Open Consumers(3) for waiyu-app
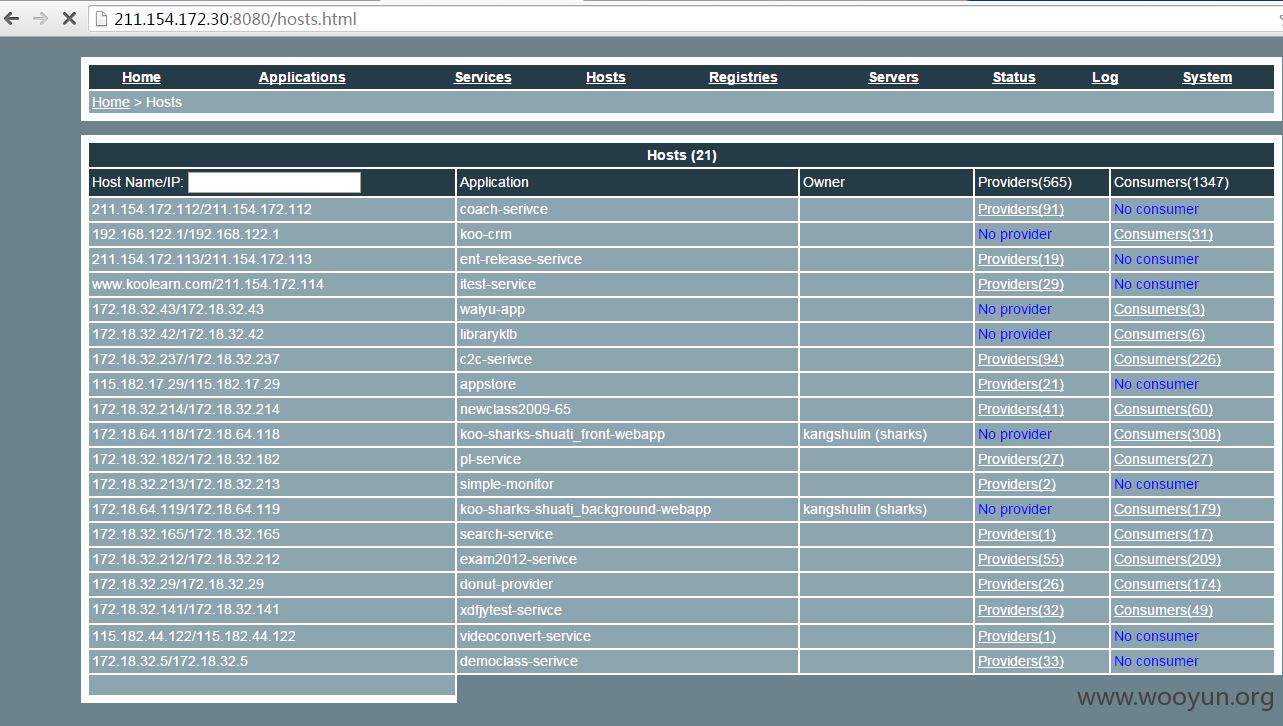The height and width of the screenshot is (726, 1283). pos(1159,309)
